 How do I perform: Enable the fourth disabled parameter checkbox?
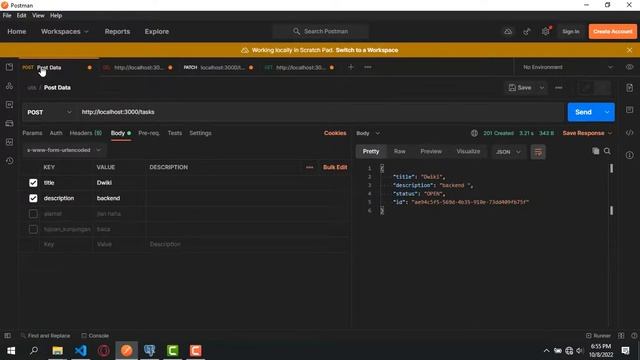pos(33,229)
